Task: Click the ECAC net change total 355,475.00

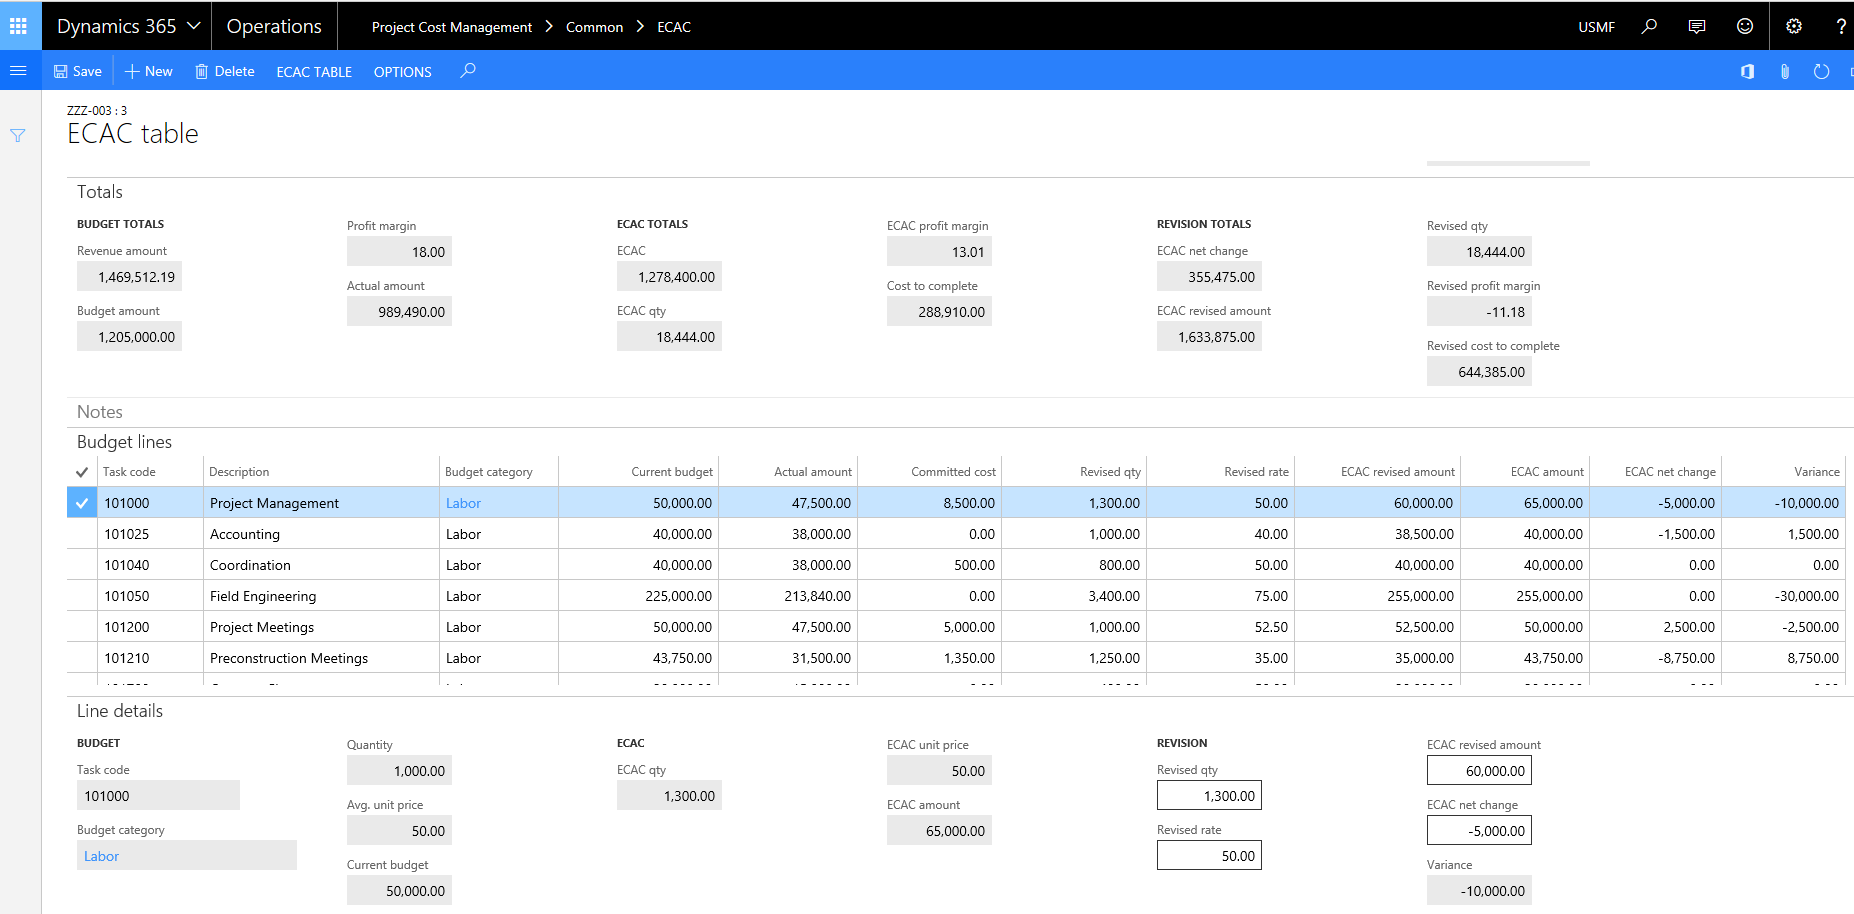Action: point(1209,277)
